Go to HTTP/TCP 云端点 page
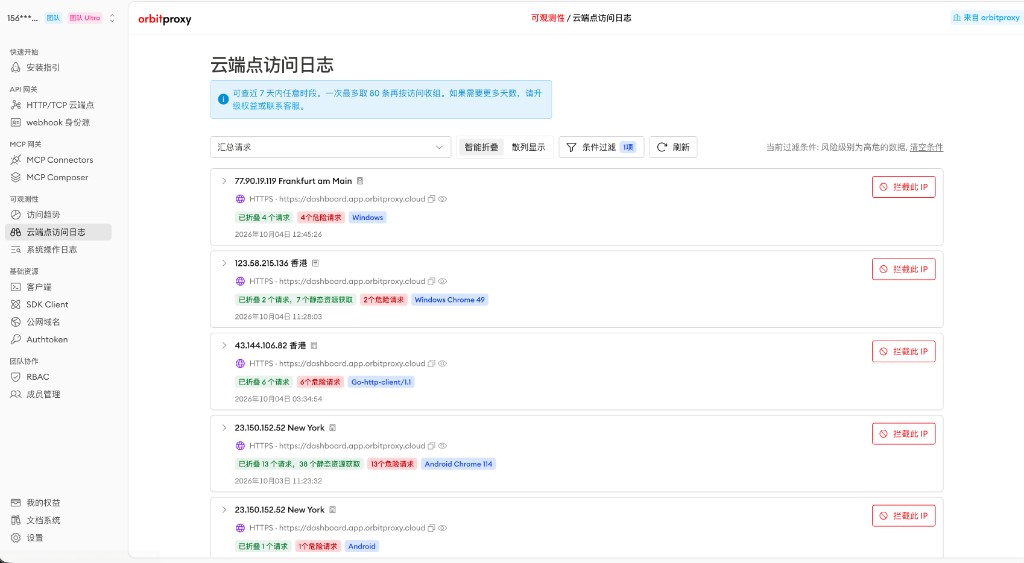1024x563 pixels. coord(58,105)
